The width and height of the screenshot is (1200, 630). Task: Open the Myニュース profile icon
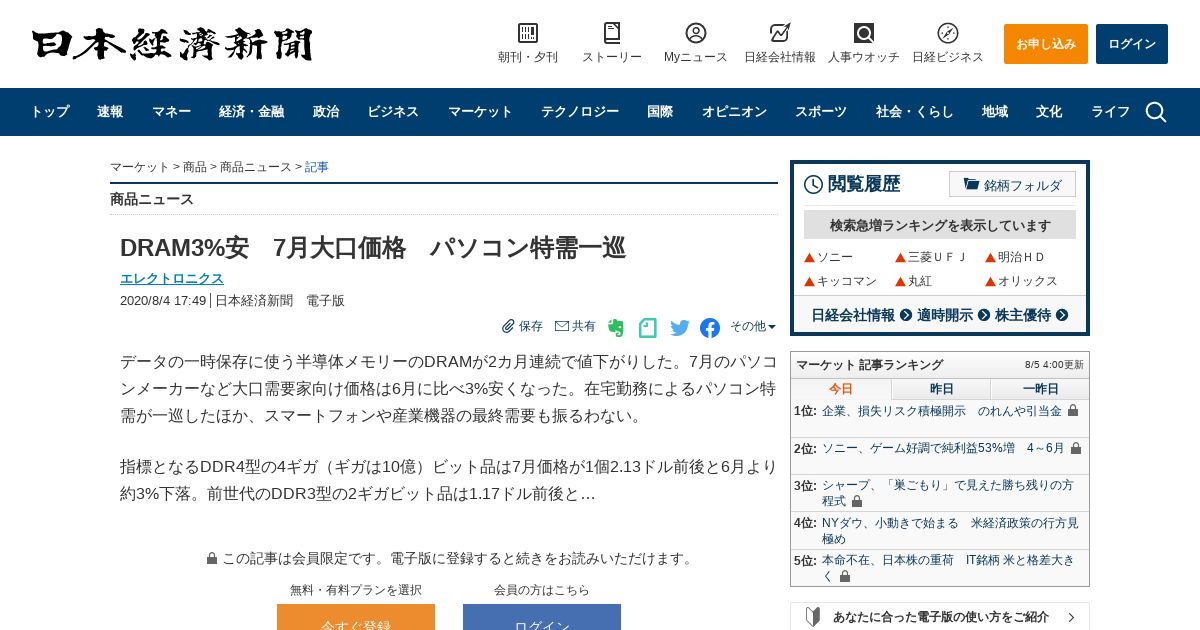point(696,33)
